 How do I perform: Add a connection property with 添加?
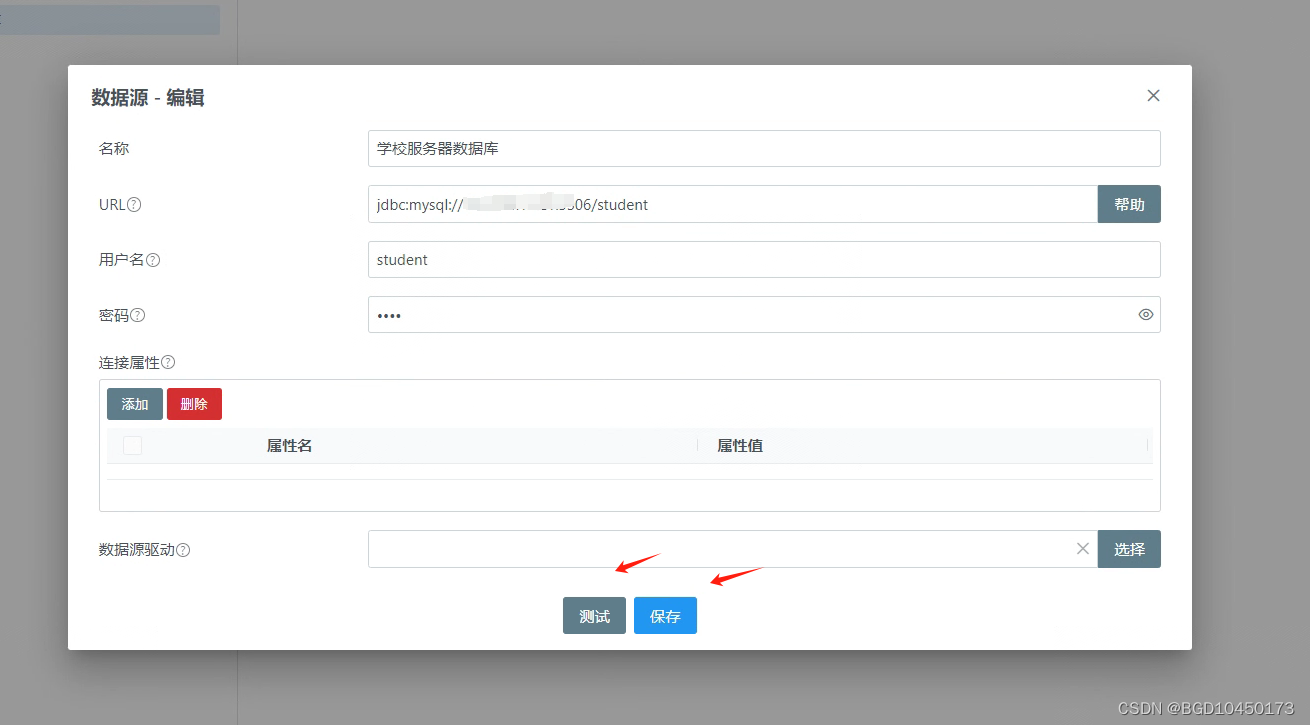tap(134, 403)
